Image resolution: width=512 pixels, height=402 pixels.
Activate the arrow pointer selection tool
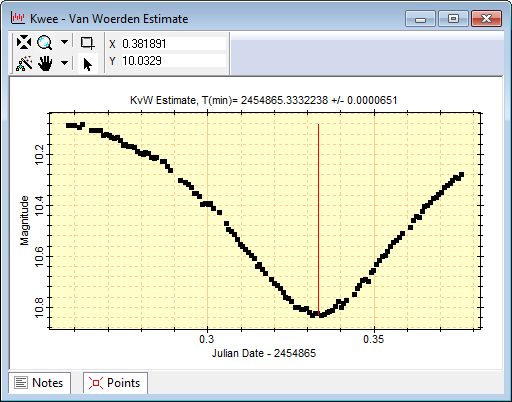87,64
